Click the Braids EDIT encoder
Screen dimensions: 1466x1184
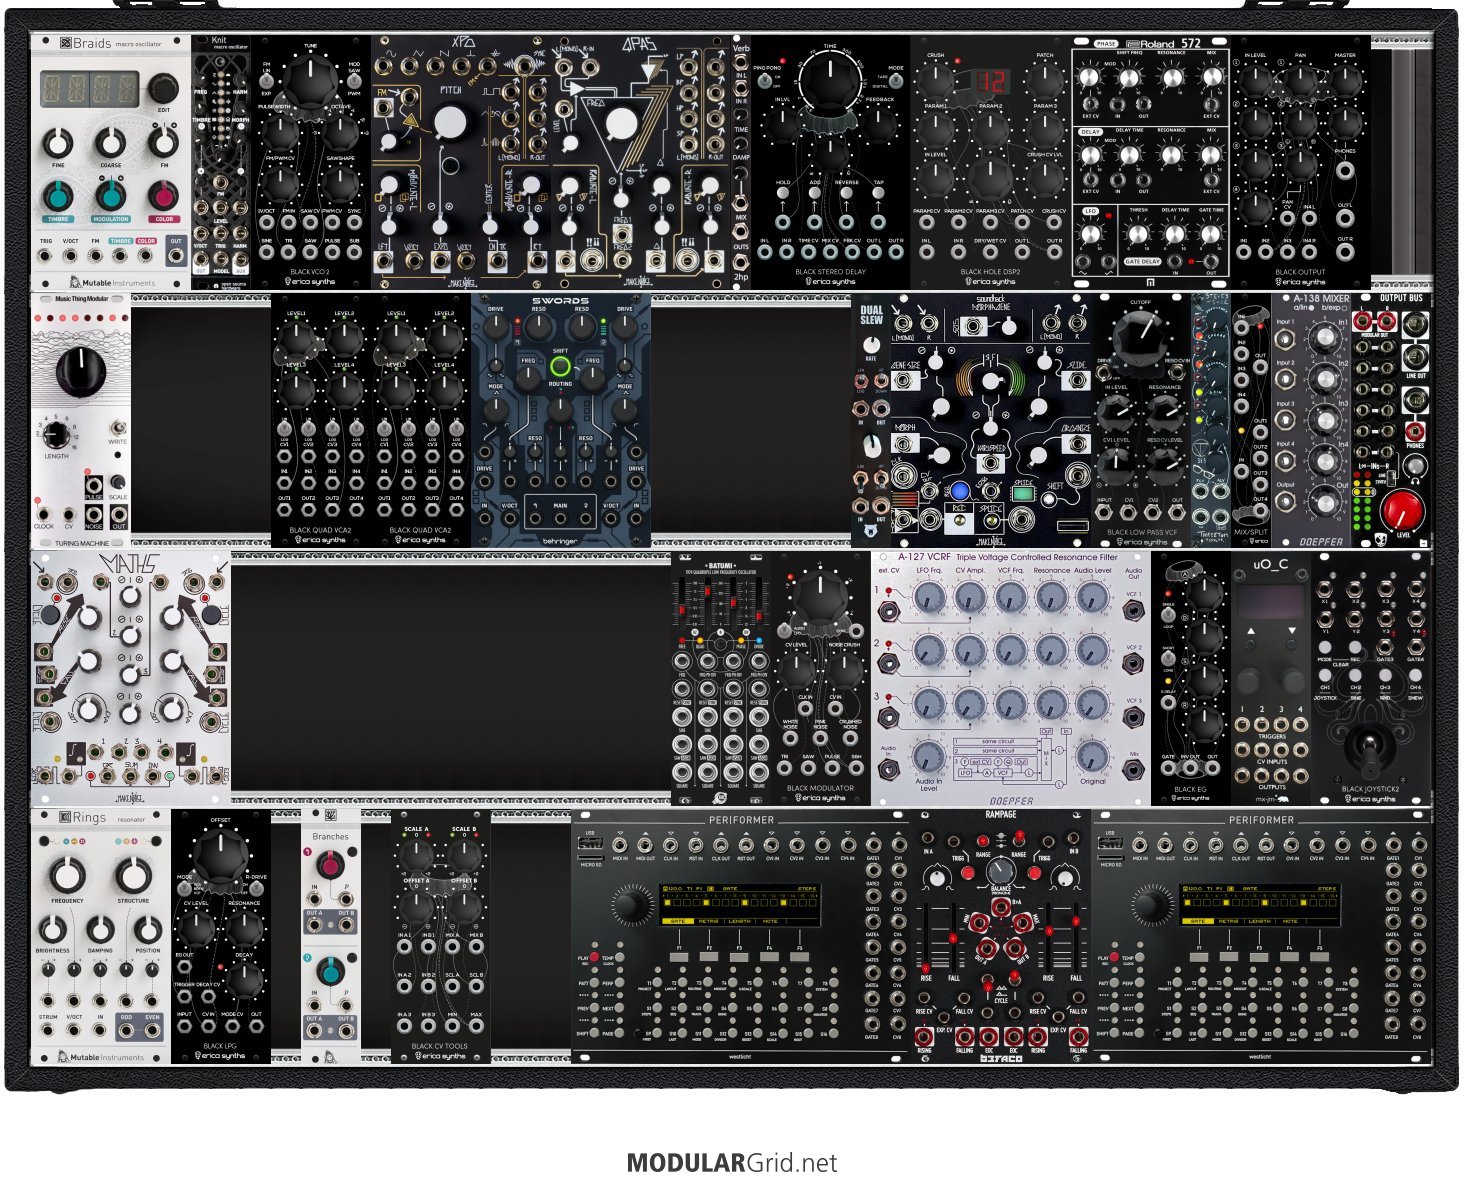pos(164,89)
